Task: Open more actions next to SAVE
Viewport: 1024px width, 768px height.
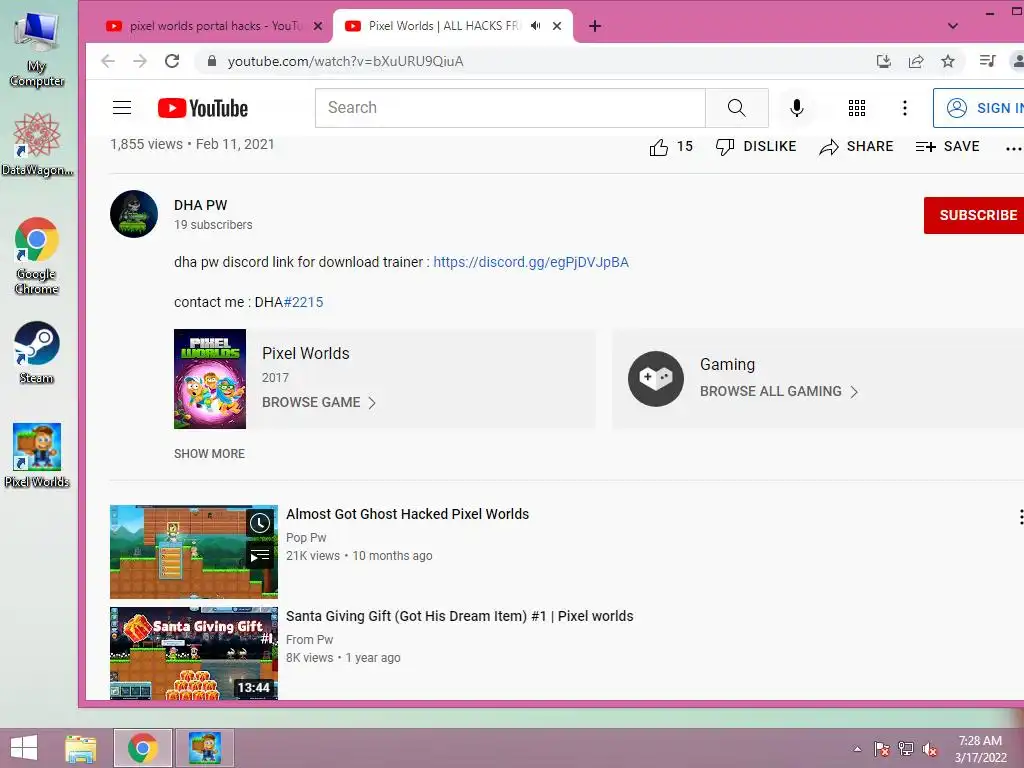Action: 1013,149
